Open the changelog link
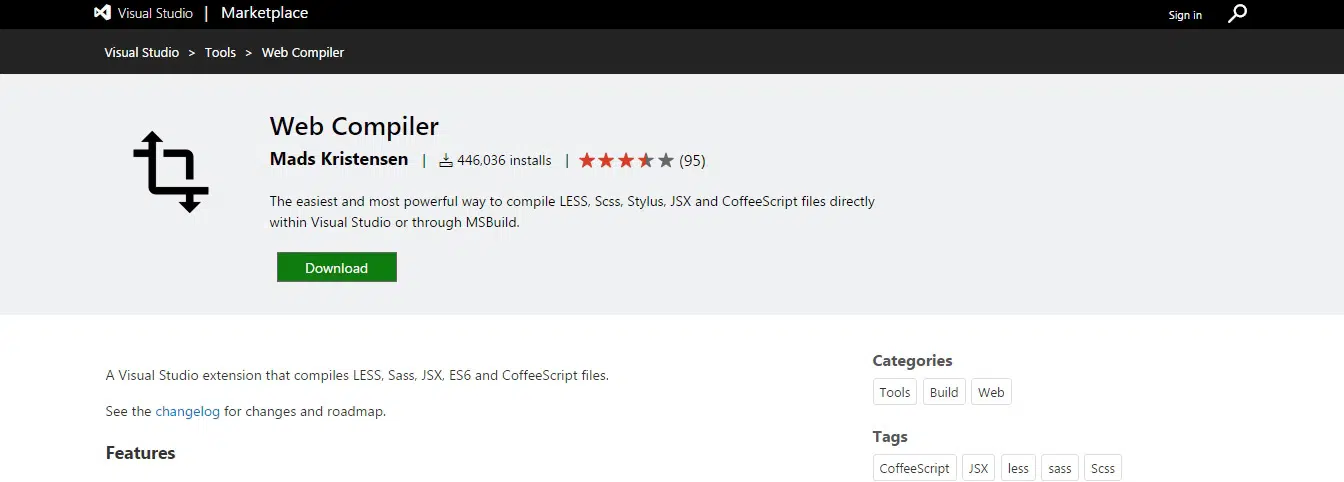This screenshot has height=482, width=1344. click(187, 411)
